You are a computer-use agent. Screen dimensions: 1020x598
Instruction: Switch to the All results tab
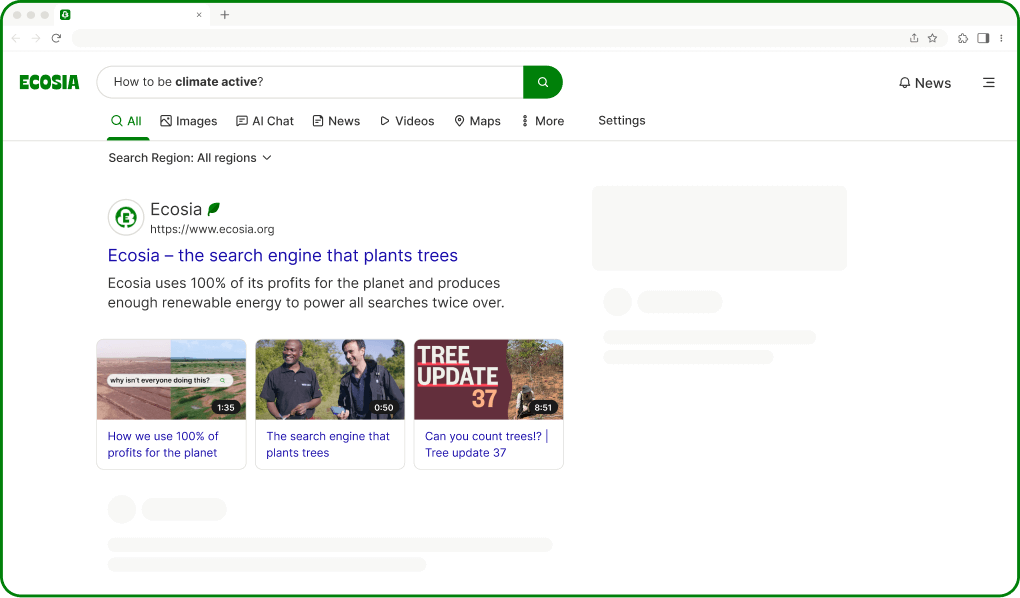click(x=127, y=120)
